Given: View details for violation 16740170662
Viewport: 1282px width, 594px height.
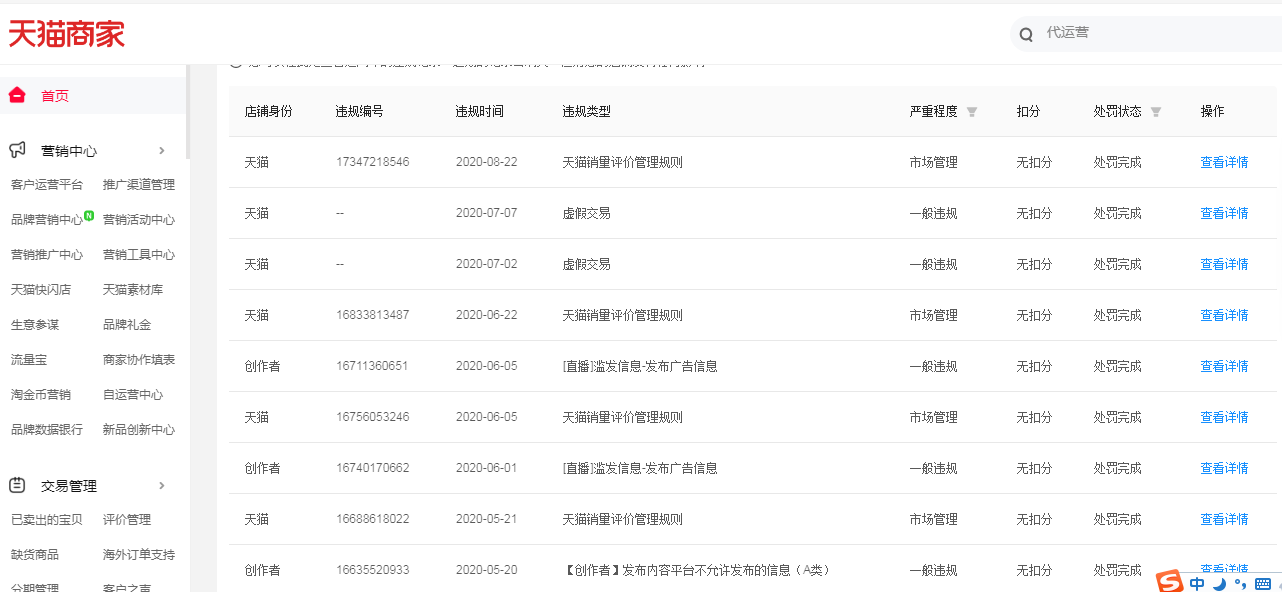Looking at the screenshot, I should tap(1224, 468).
